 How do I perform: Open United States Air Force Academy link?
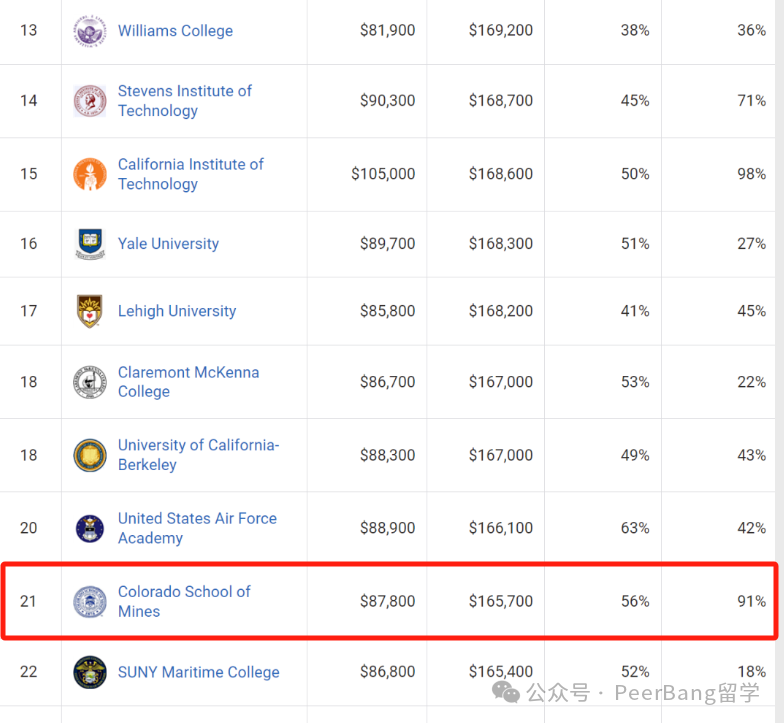197,528
